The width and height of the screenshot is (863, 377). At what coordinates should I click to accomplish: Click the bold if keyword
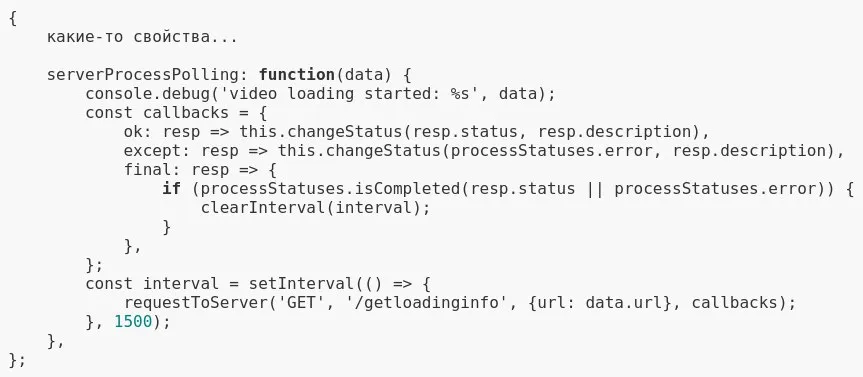171,189
